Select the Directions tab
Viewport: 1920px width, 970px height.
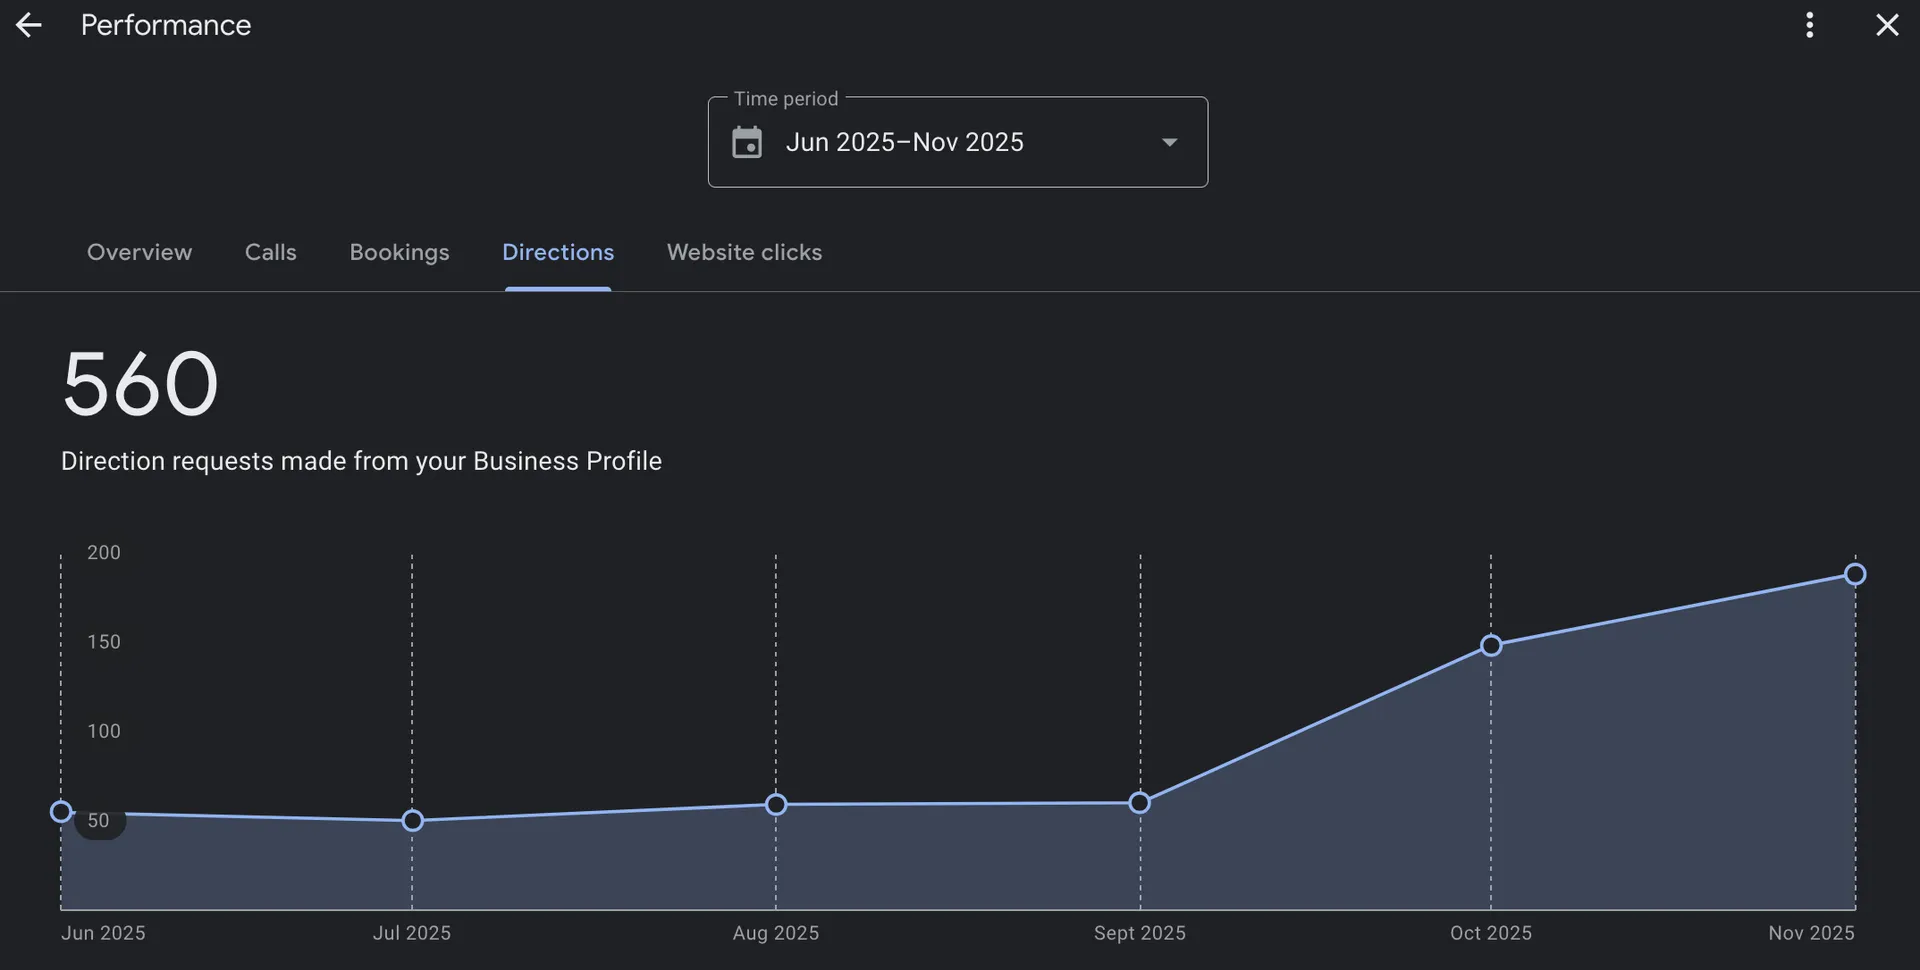(x=558, y=252)
